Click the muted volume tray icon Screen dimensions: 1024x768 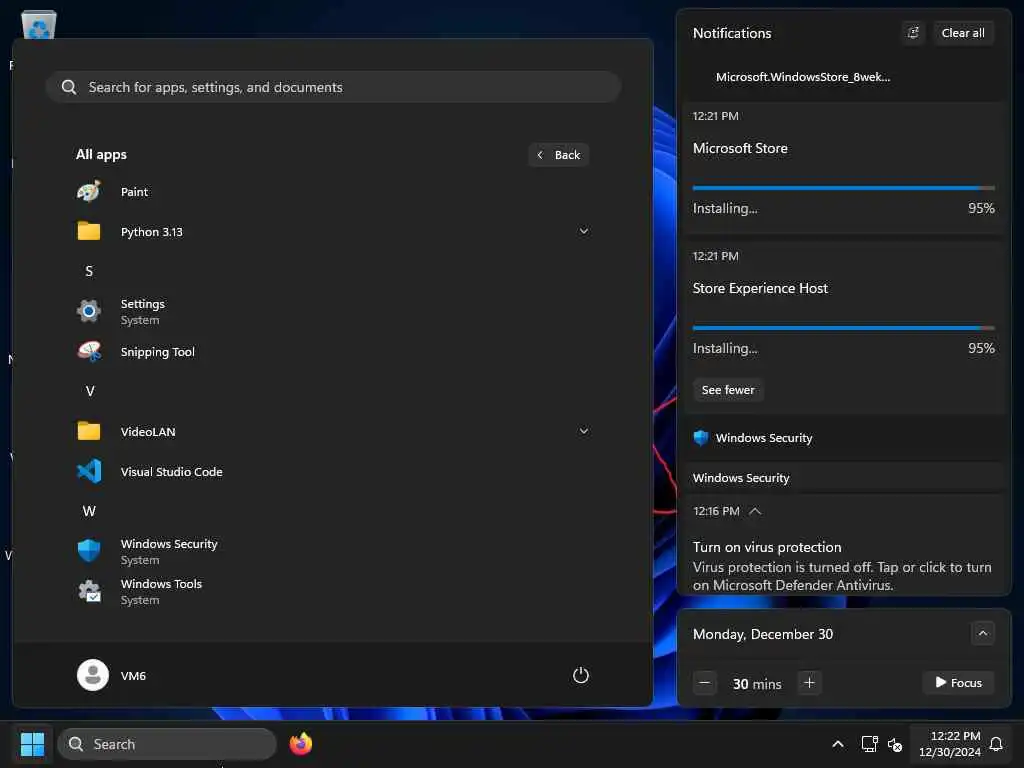tap(895, 744)
